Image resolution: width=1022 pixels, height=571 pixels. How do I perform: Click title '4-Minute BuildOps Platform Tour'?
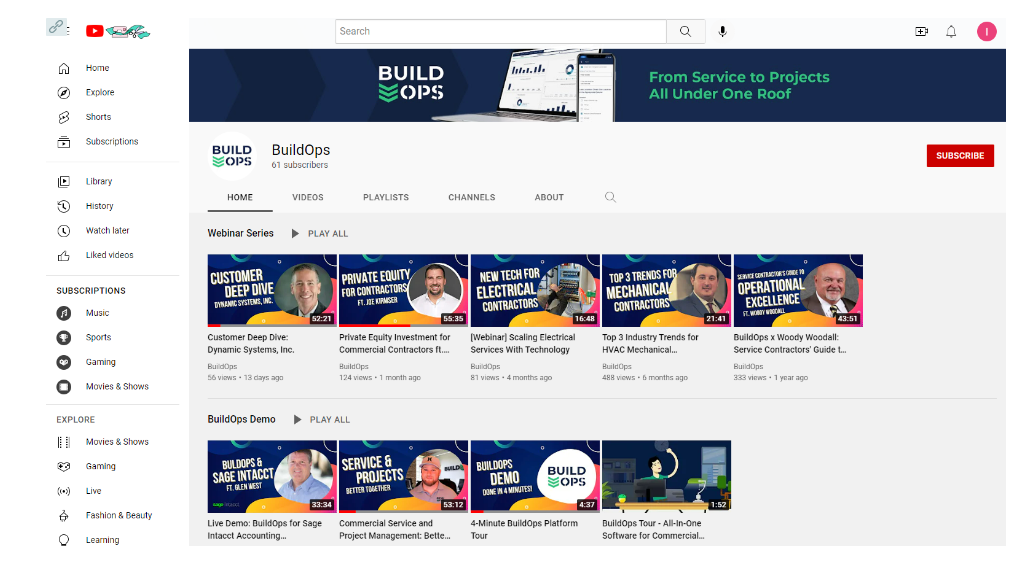pos(524,529)
